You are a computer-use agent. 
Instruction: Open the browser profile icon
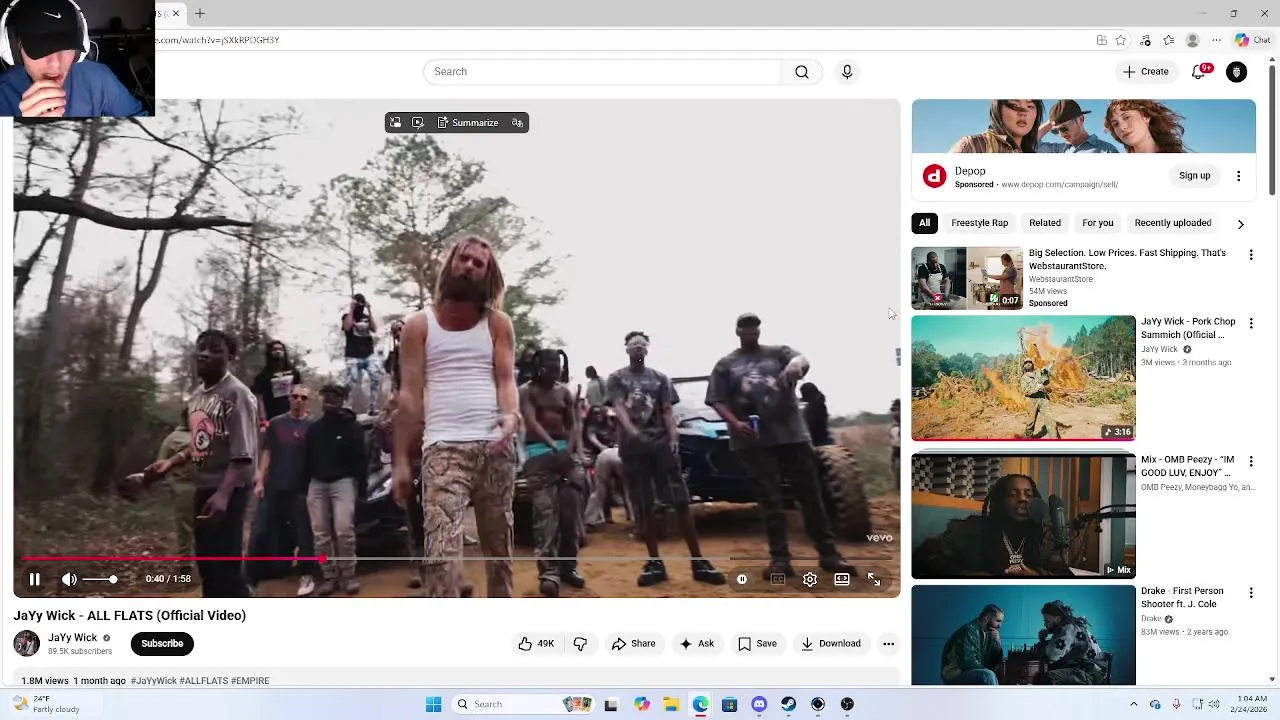pos(1192,40)
